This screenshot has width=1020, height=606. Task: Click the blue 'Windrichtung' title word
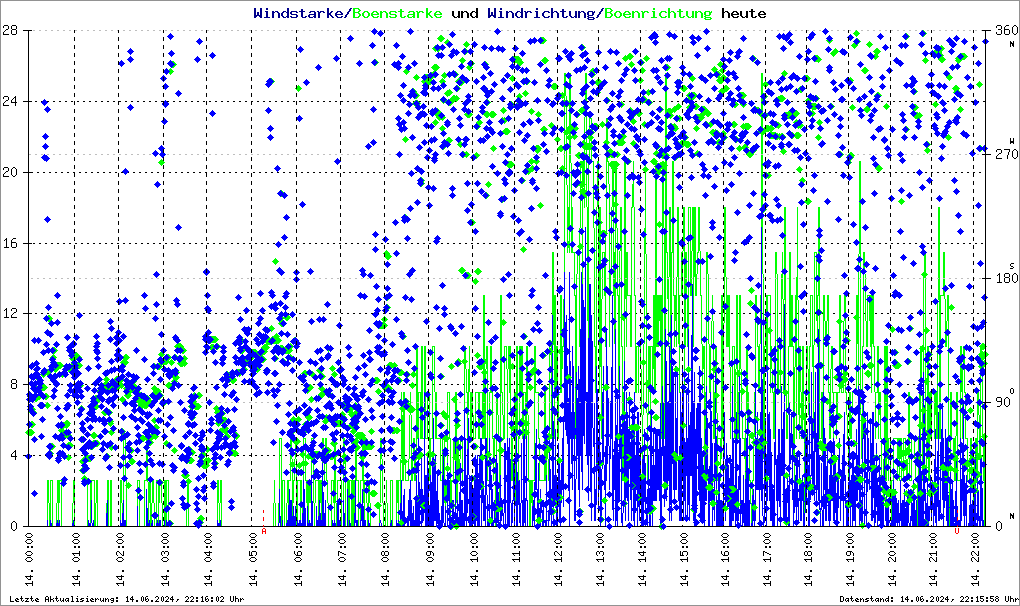coord(541,14)
